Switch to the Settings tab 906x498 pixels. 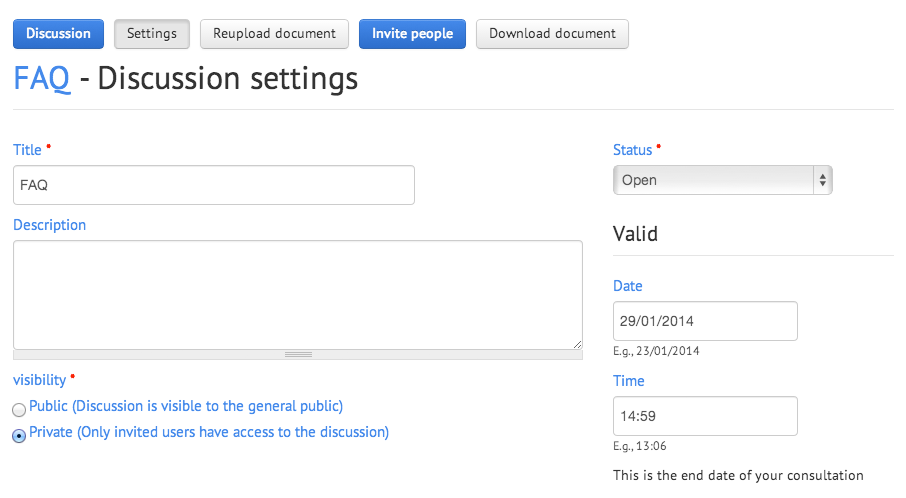point(152,34)
